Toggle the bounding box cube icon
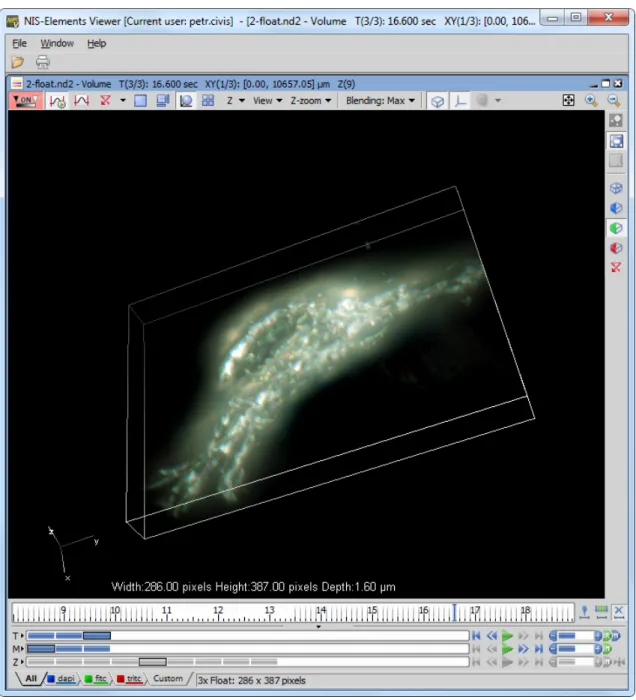This screenshot has height=700, width=636. coord(437,101)
